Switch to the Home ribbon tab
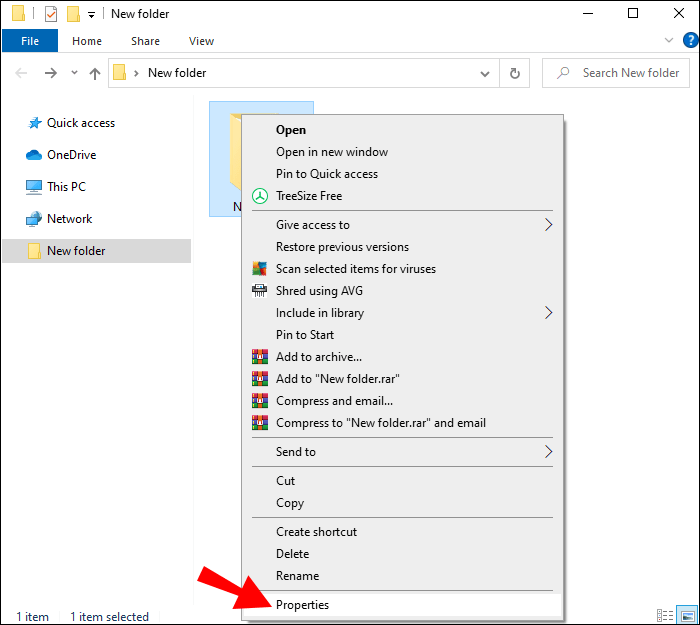This screenshot has width=700, height=625. click(87, 41)
